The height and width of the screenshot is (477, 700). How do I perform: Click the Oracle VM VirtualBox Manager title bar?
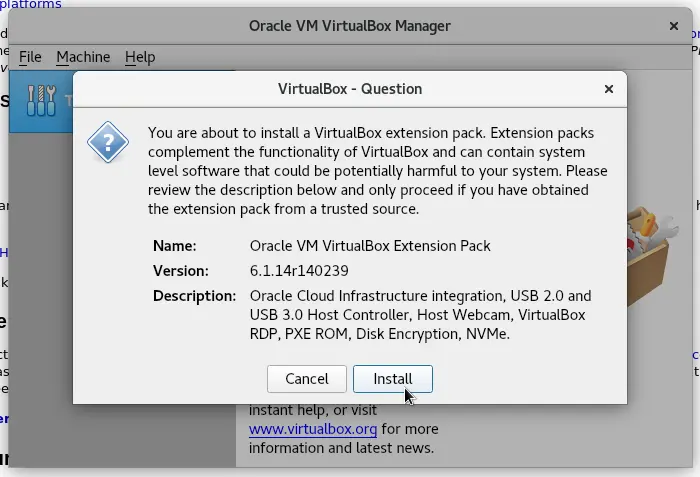coord(350,26)
